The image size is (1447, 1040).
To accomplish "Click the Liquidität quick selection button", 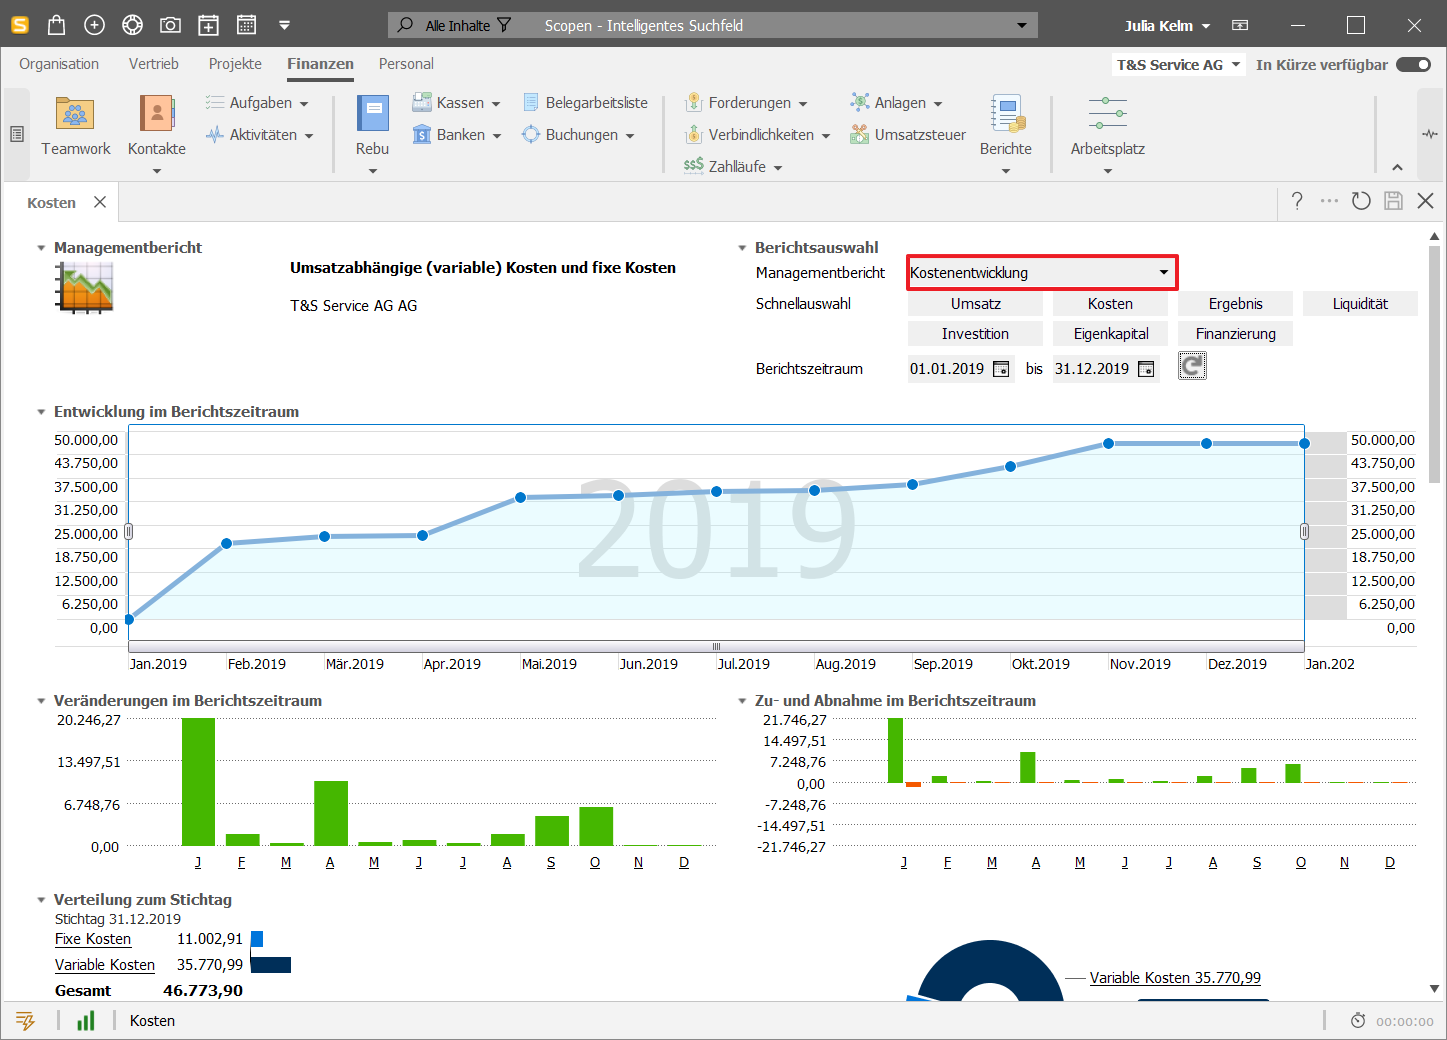I will pos(1360,303).
